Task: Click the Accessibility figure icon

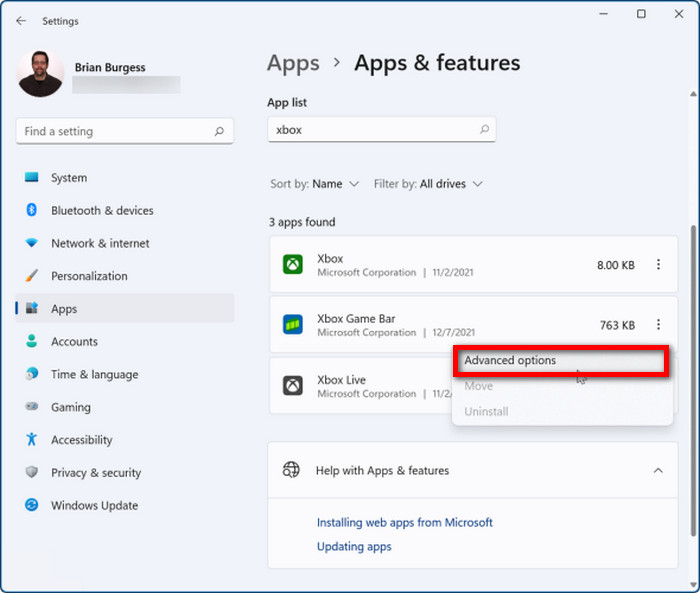Action: 32,439
